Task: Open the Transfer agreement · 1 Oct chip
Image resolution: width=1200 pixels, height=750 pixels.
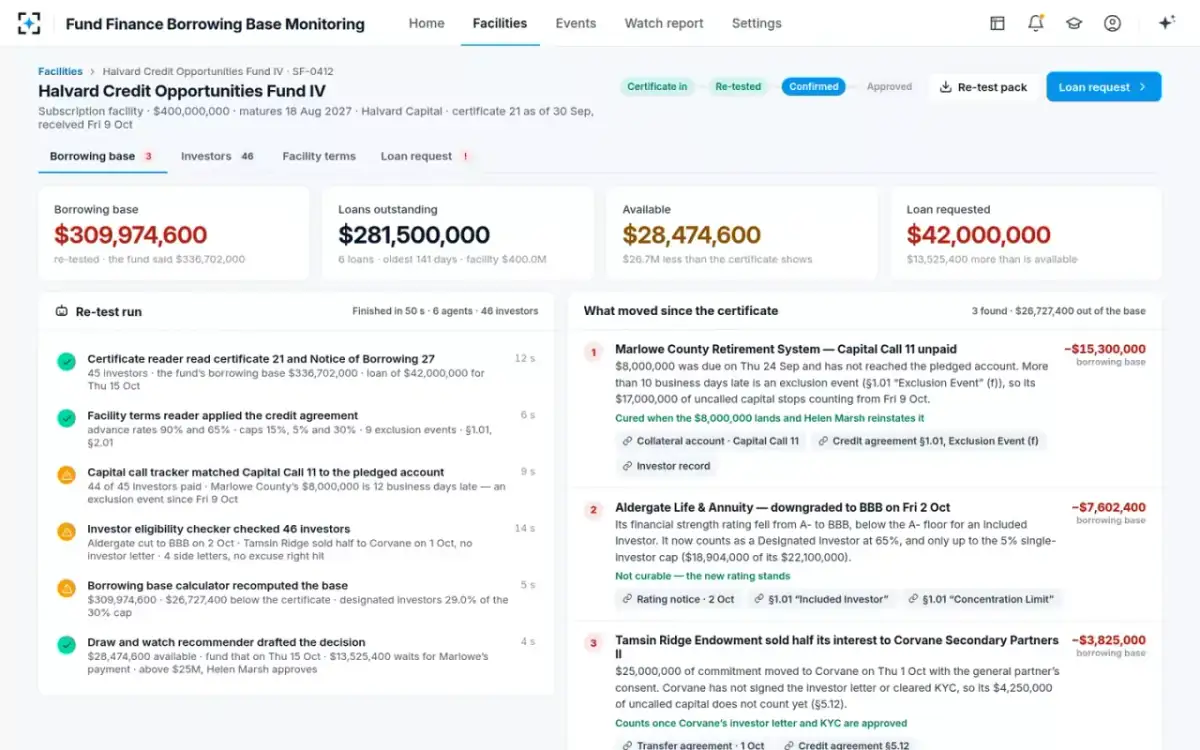Action: coord(692,746)
